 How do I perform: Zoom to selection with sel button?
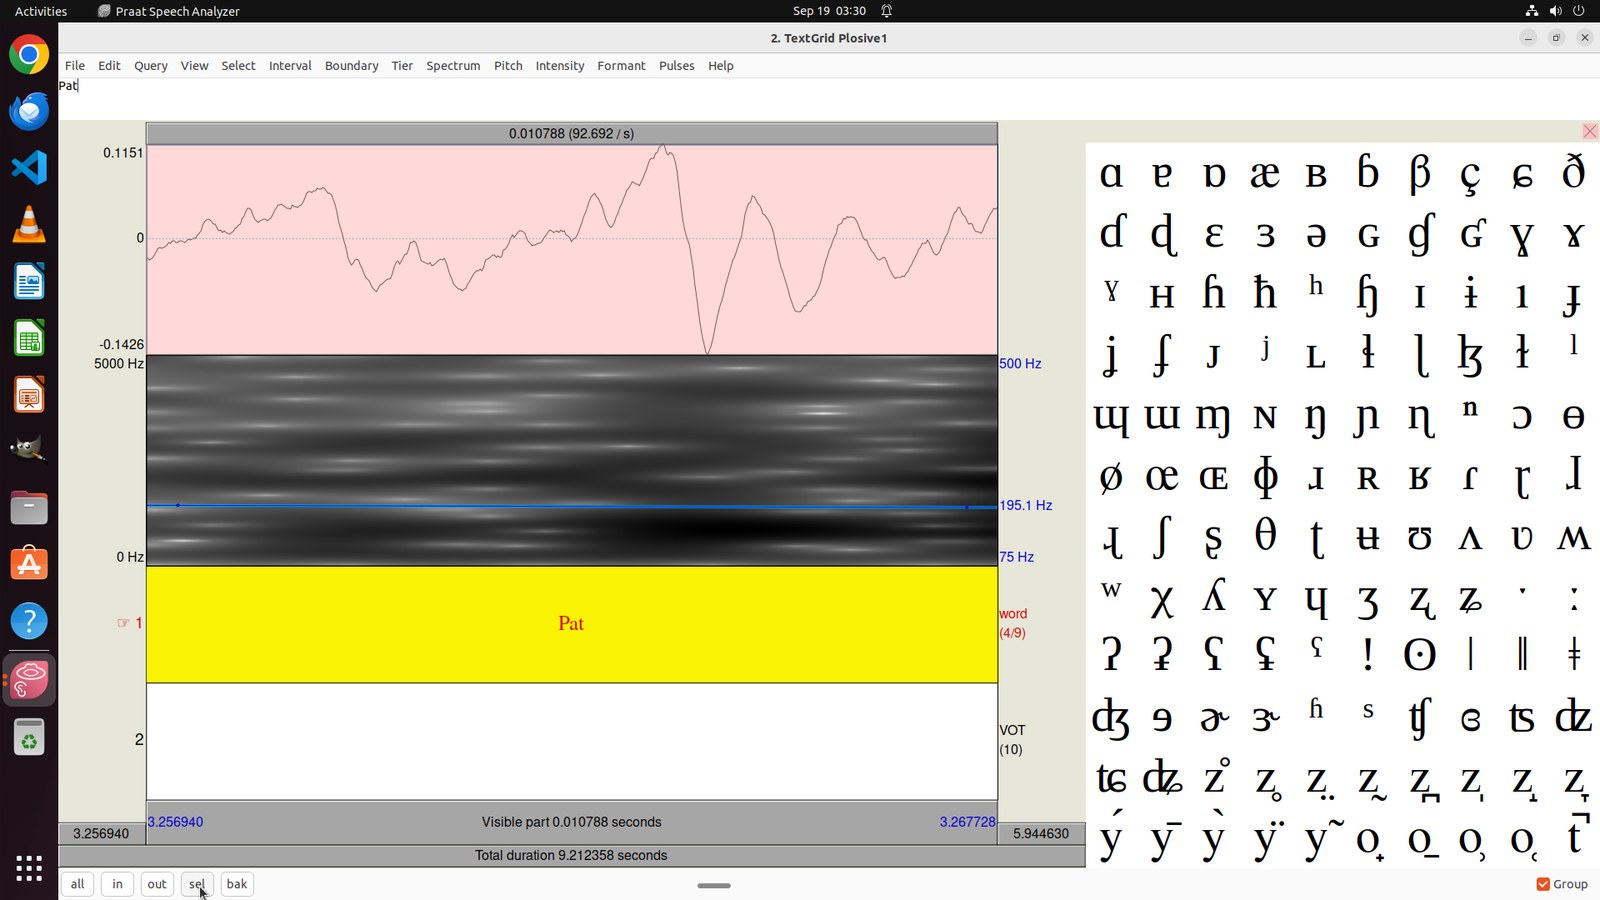point(197,884)
